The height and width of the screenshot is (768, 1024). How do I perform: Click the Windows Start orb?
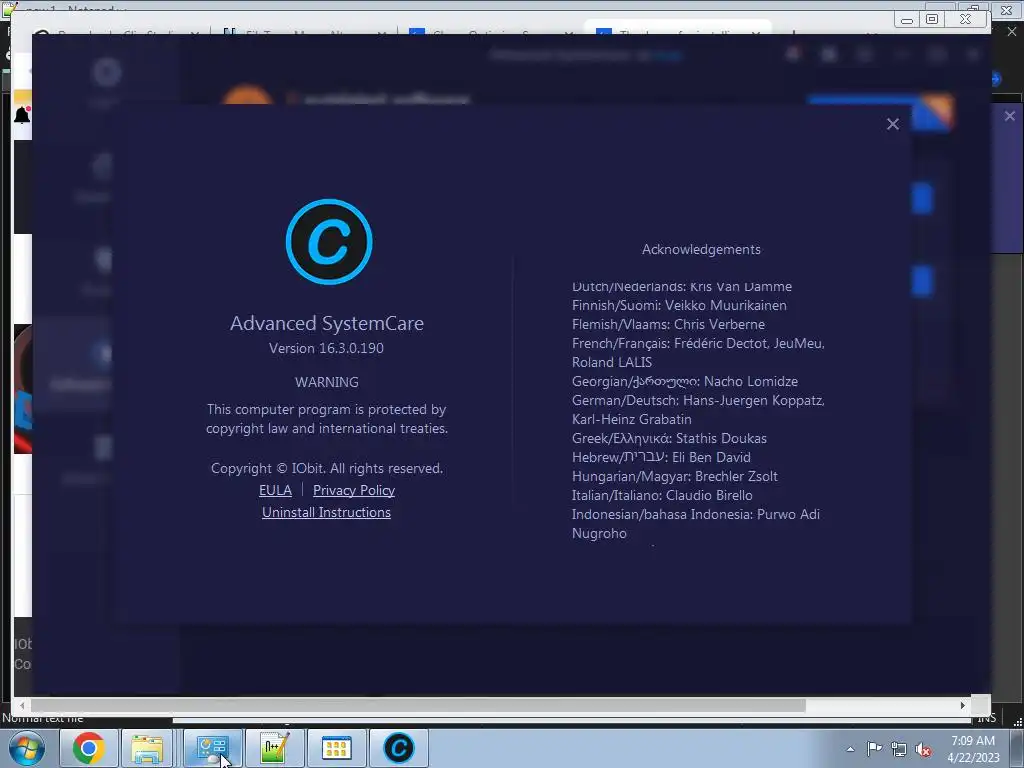27,748
